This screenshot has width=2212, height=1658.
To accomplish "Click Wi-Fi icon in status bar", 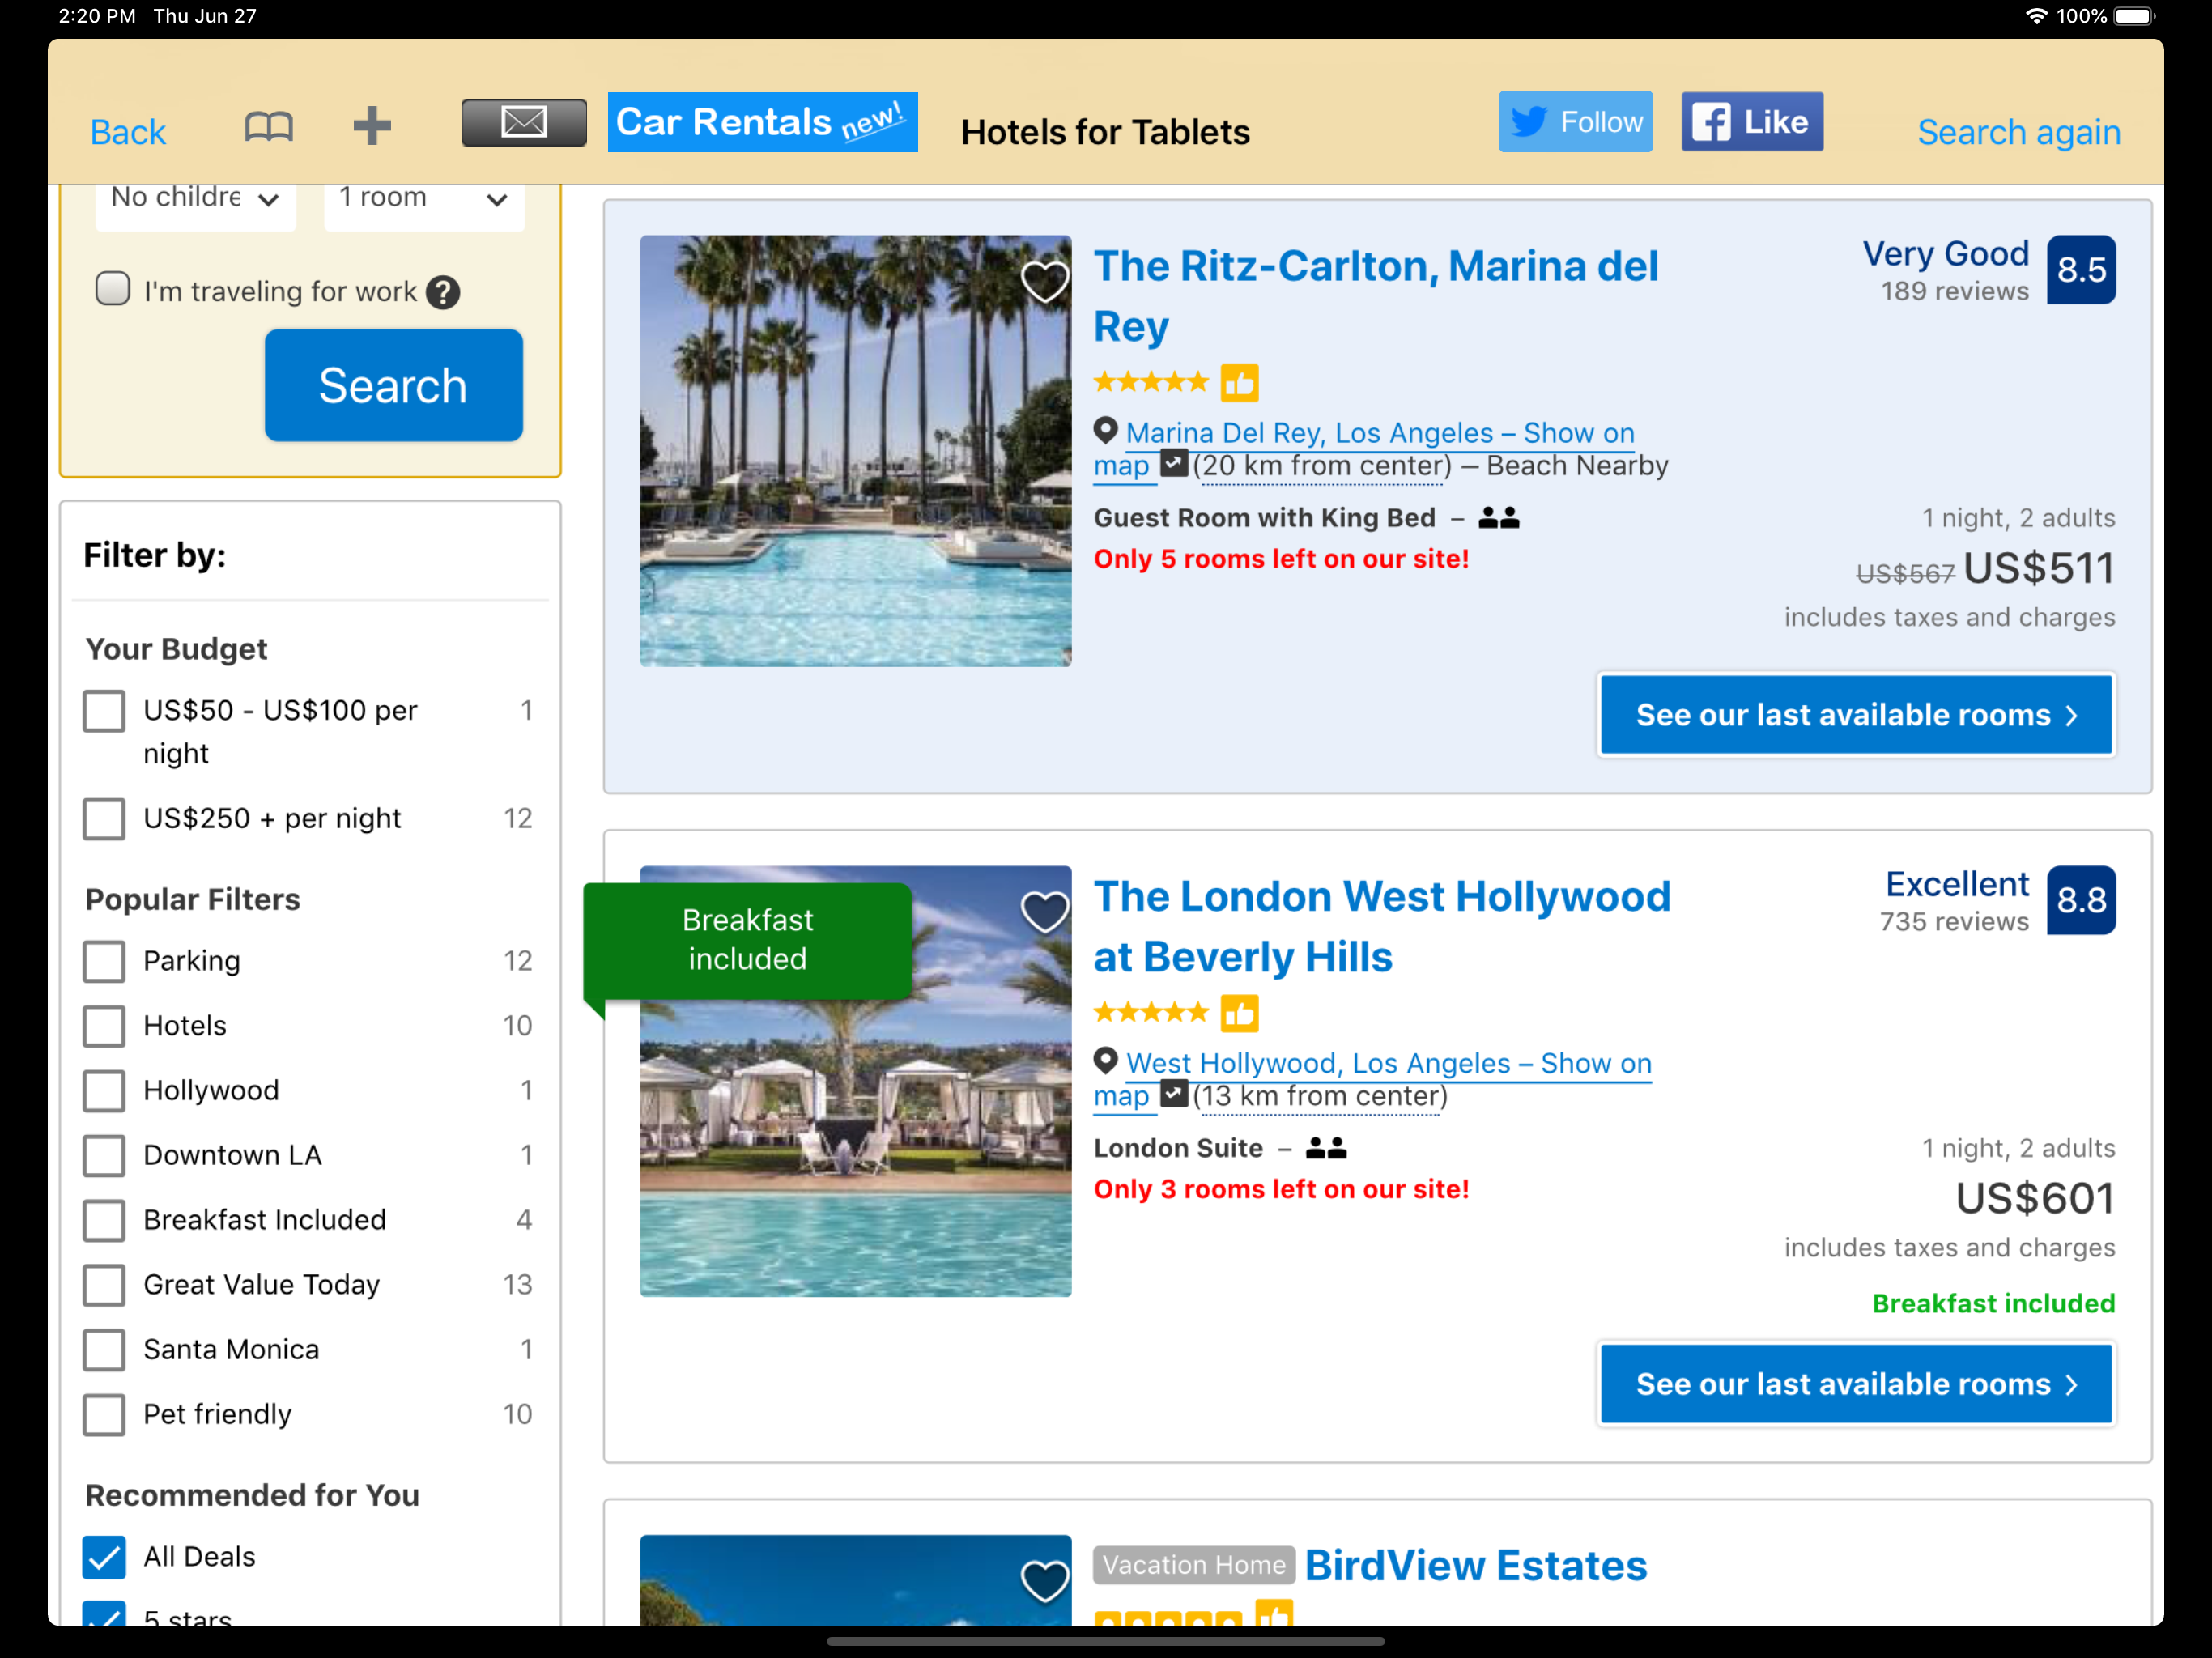I will (2036, 16).
